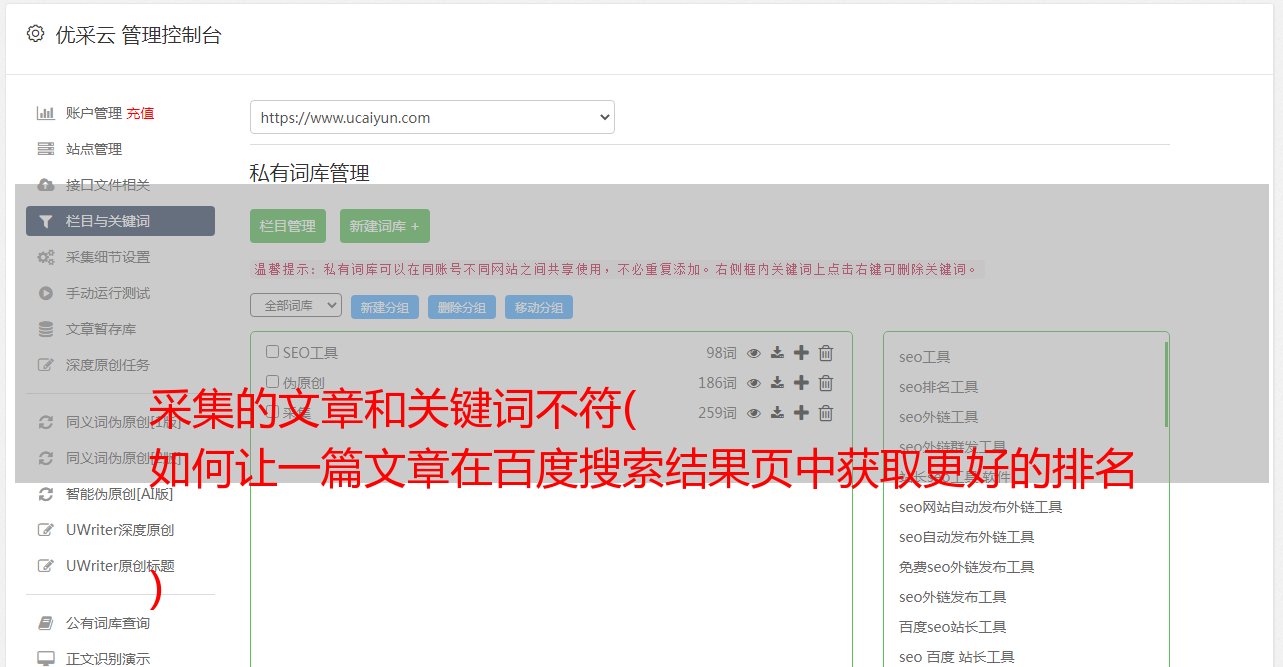Open 公有词库查询 sidebar item
This screenshot has width=1283, height=667.
pos(108,623)
